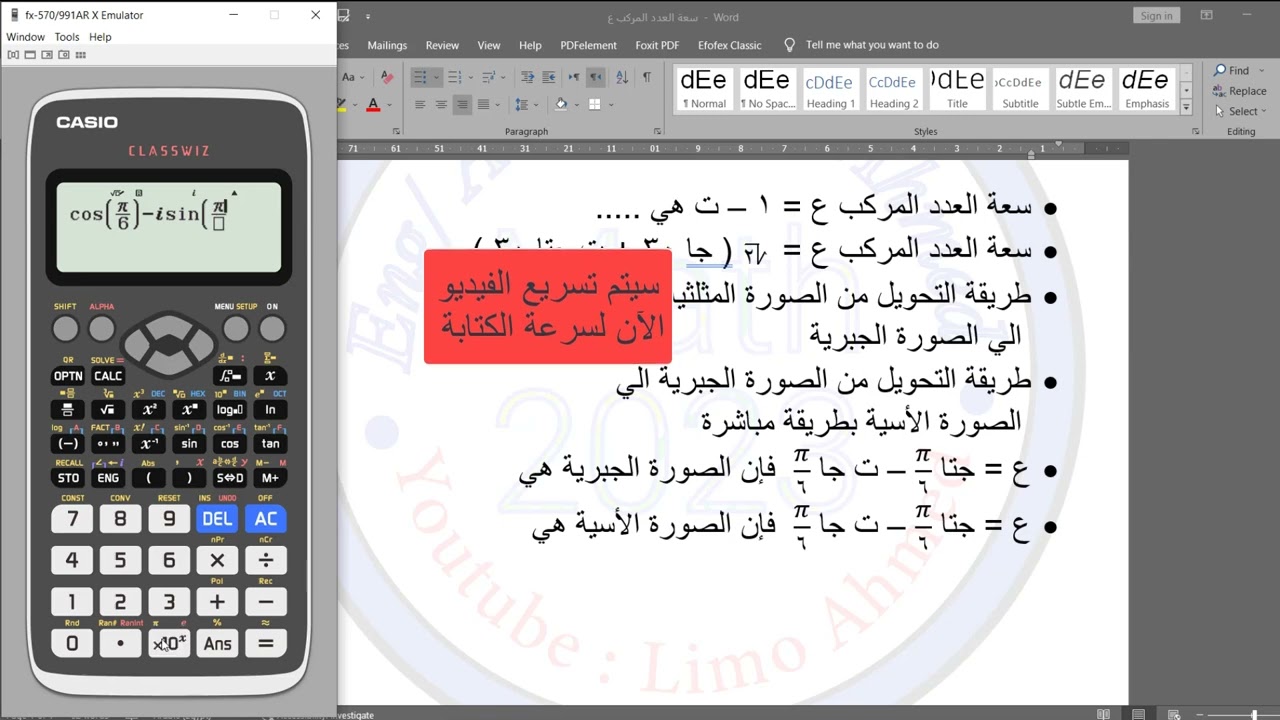Click the calculator variable x key
This screenshot has height=720, width=1280.
[270, 376]
